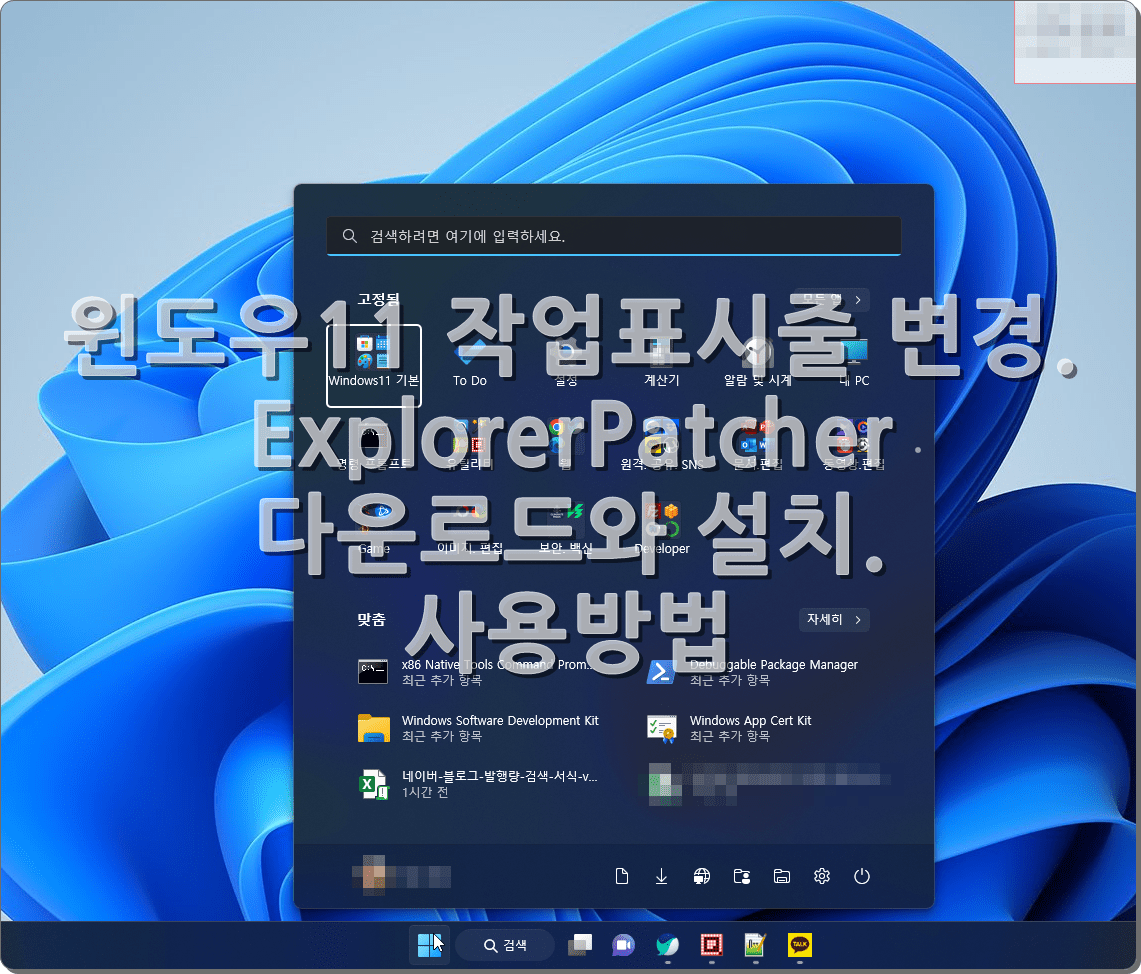Image resolution: width=1141 pixels, height=974 pixels.
Task: Click the 검색 search box on taskbar
Action: tap(506, 945)
